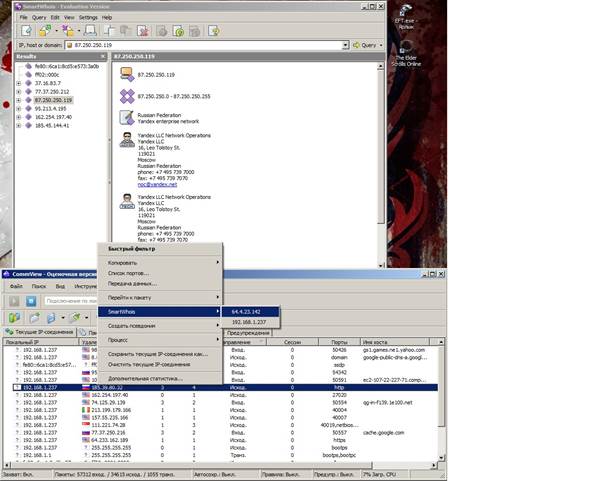612x481 pixels.
Task: Choose 64.4.23.142 in the SmartWhois submenu
Action: tap(250, 312)
